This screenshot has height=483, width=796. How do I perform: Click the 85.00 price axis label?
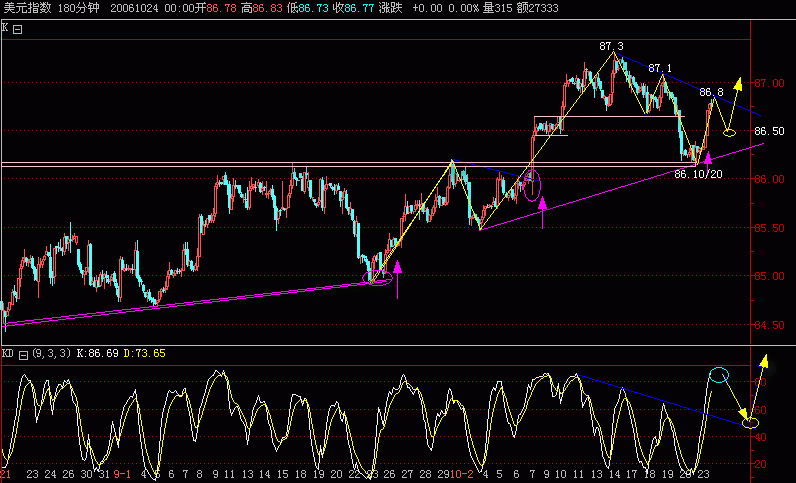769,276
